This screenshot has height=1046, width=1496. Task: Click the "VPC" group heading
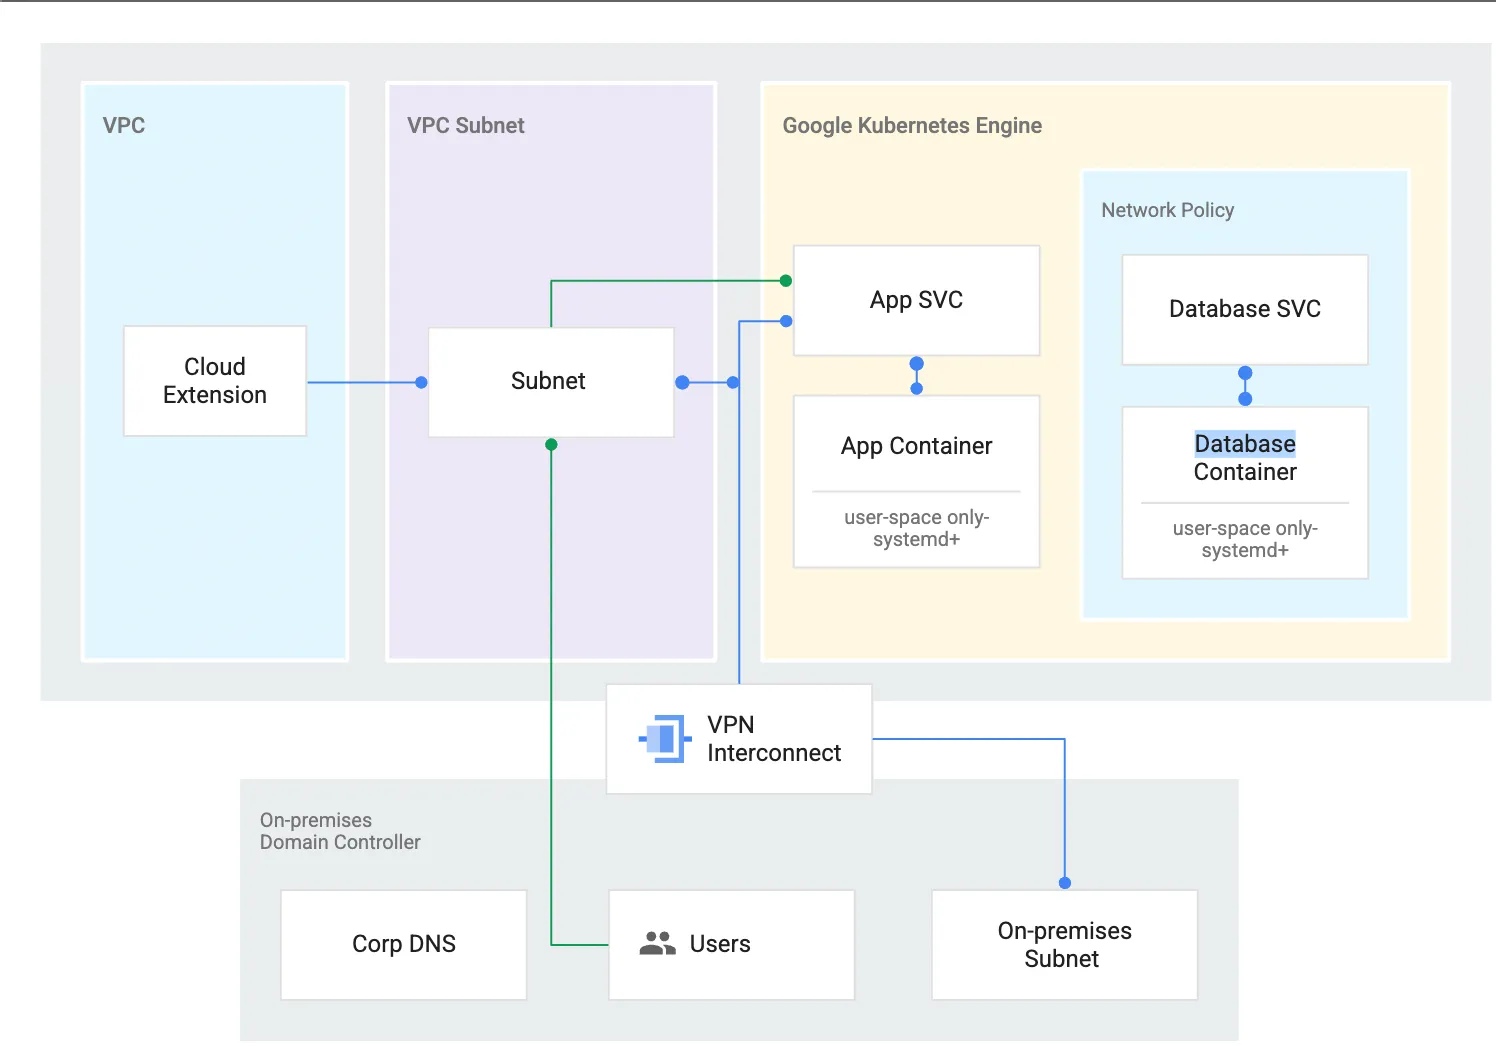point(124,126)
